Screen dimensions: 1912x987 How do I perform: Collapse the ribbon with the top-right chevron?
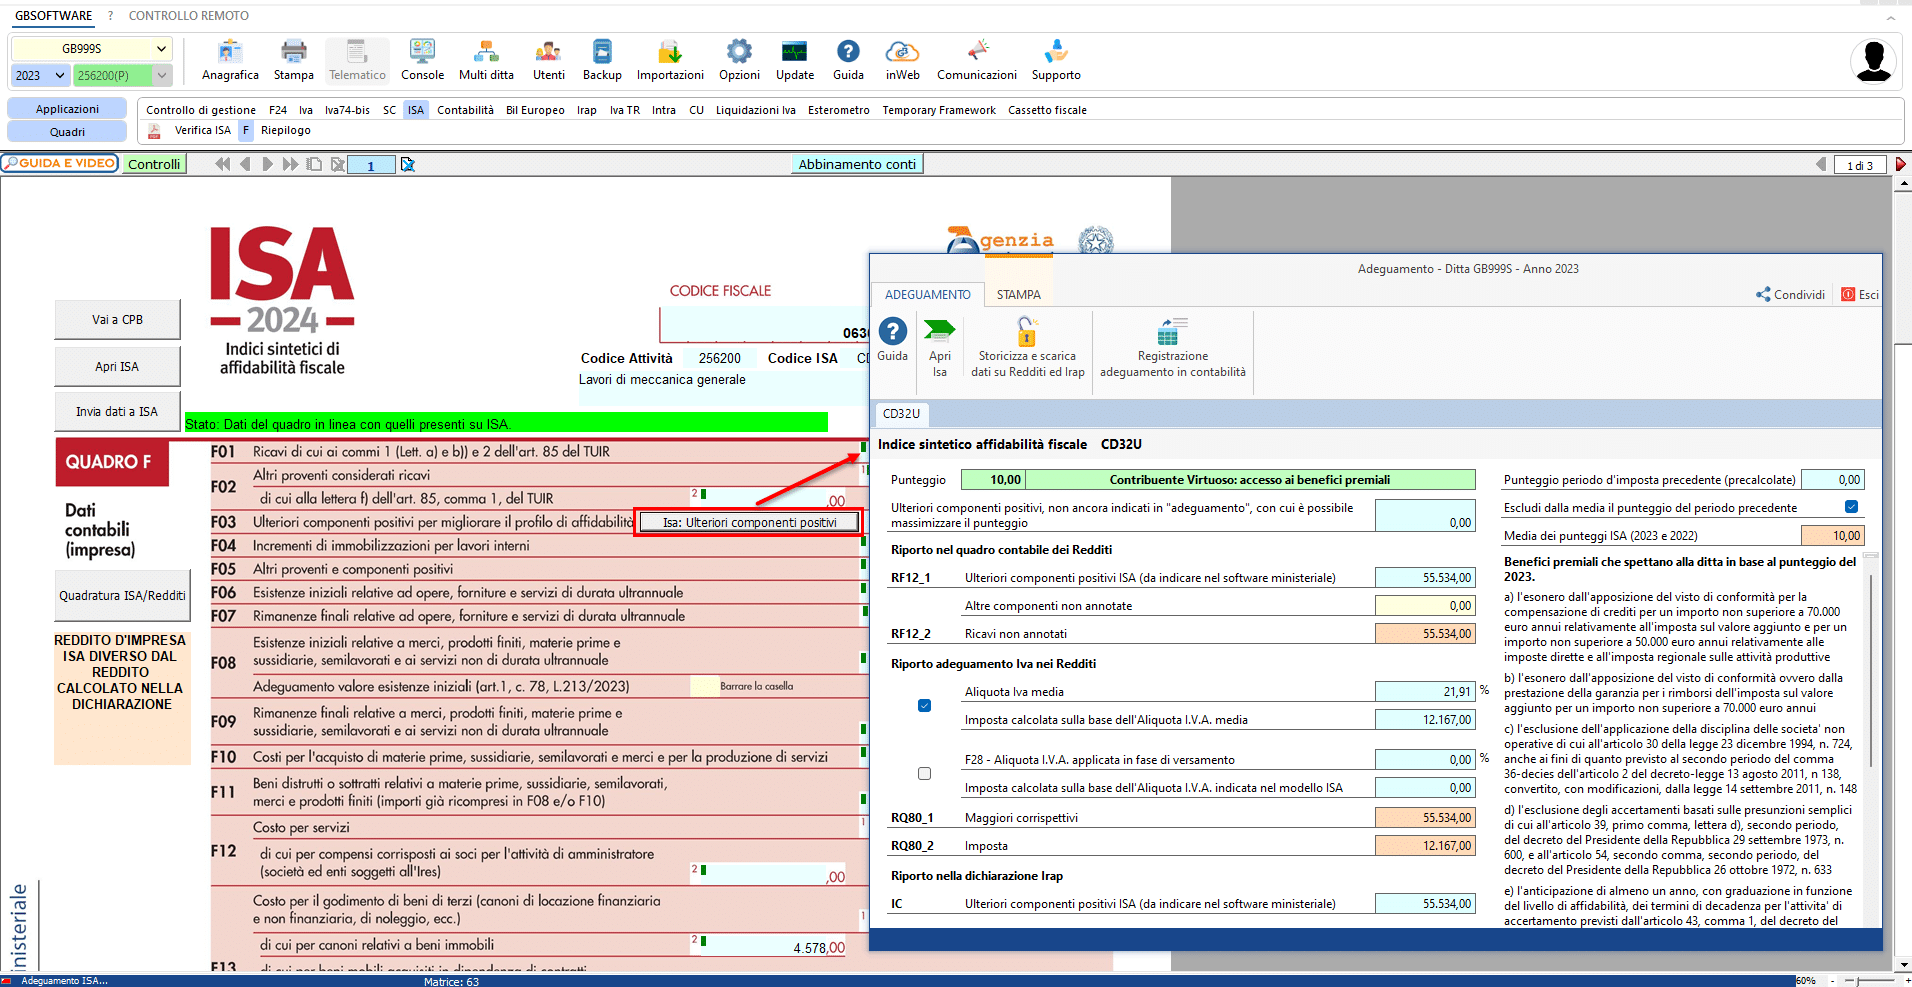(x=1891, y=17)
